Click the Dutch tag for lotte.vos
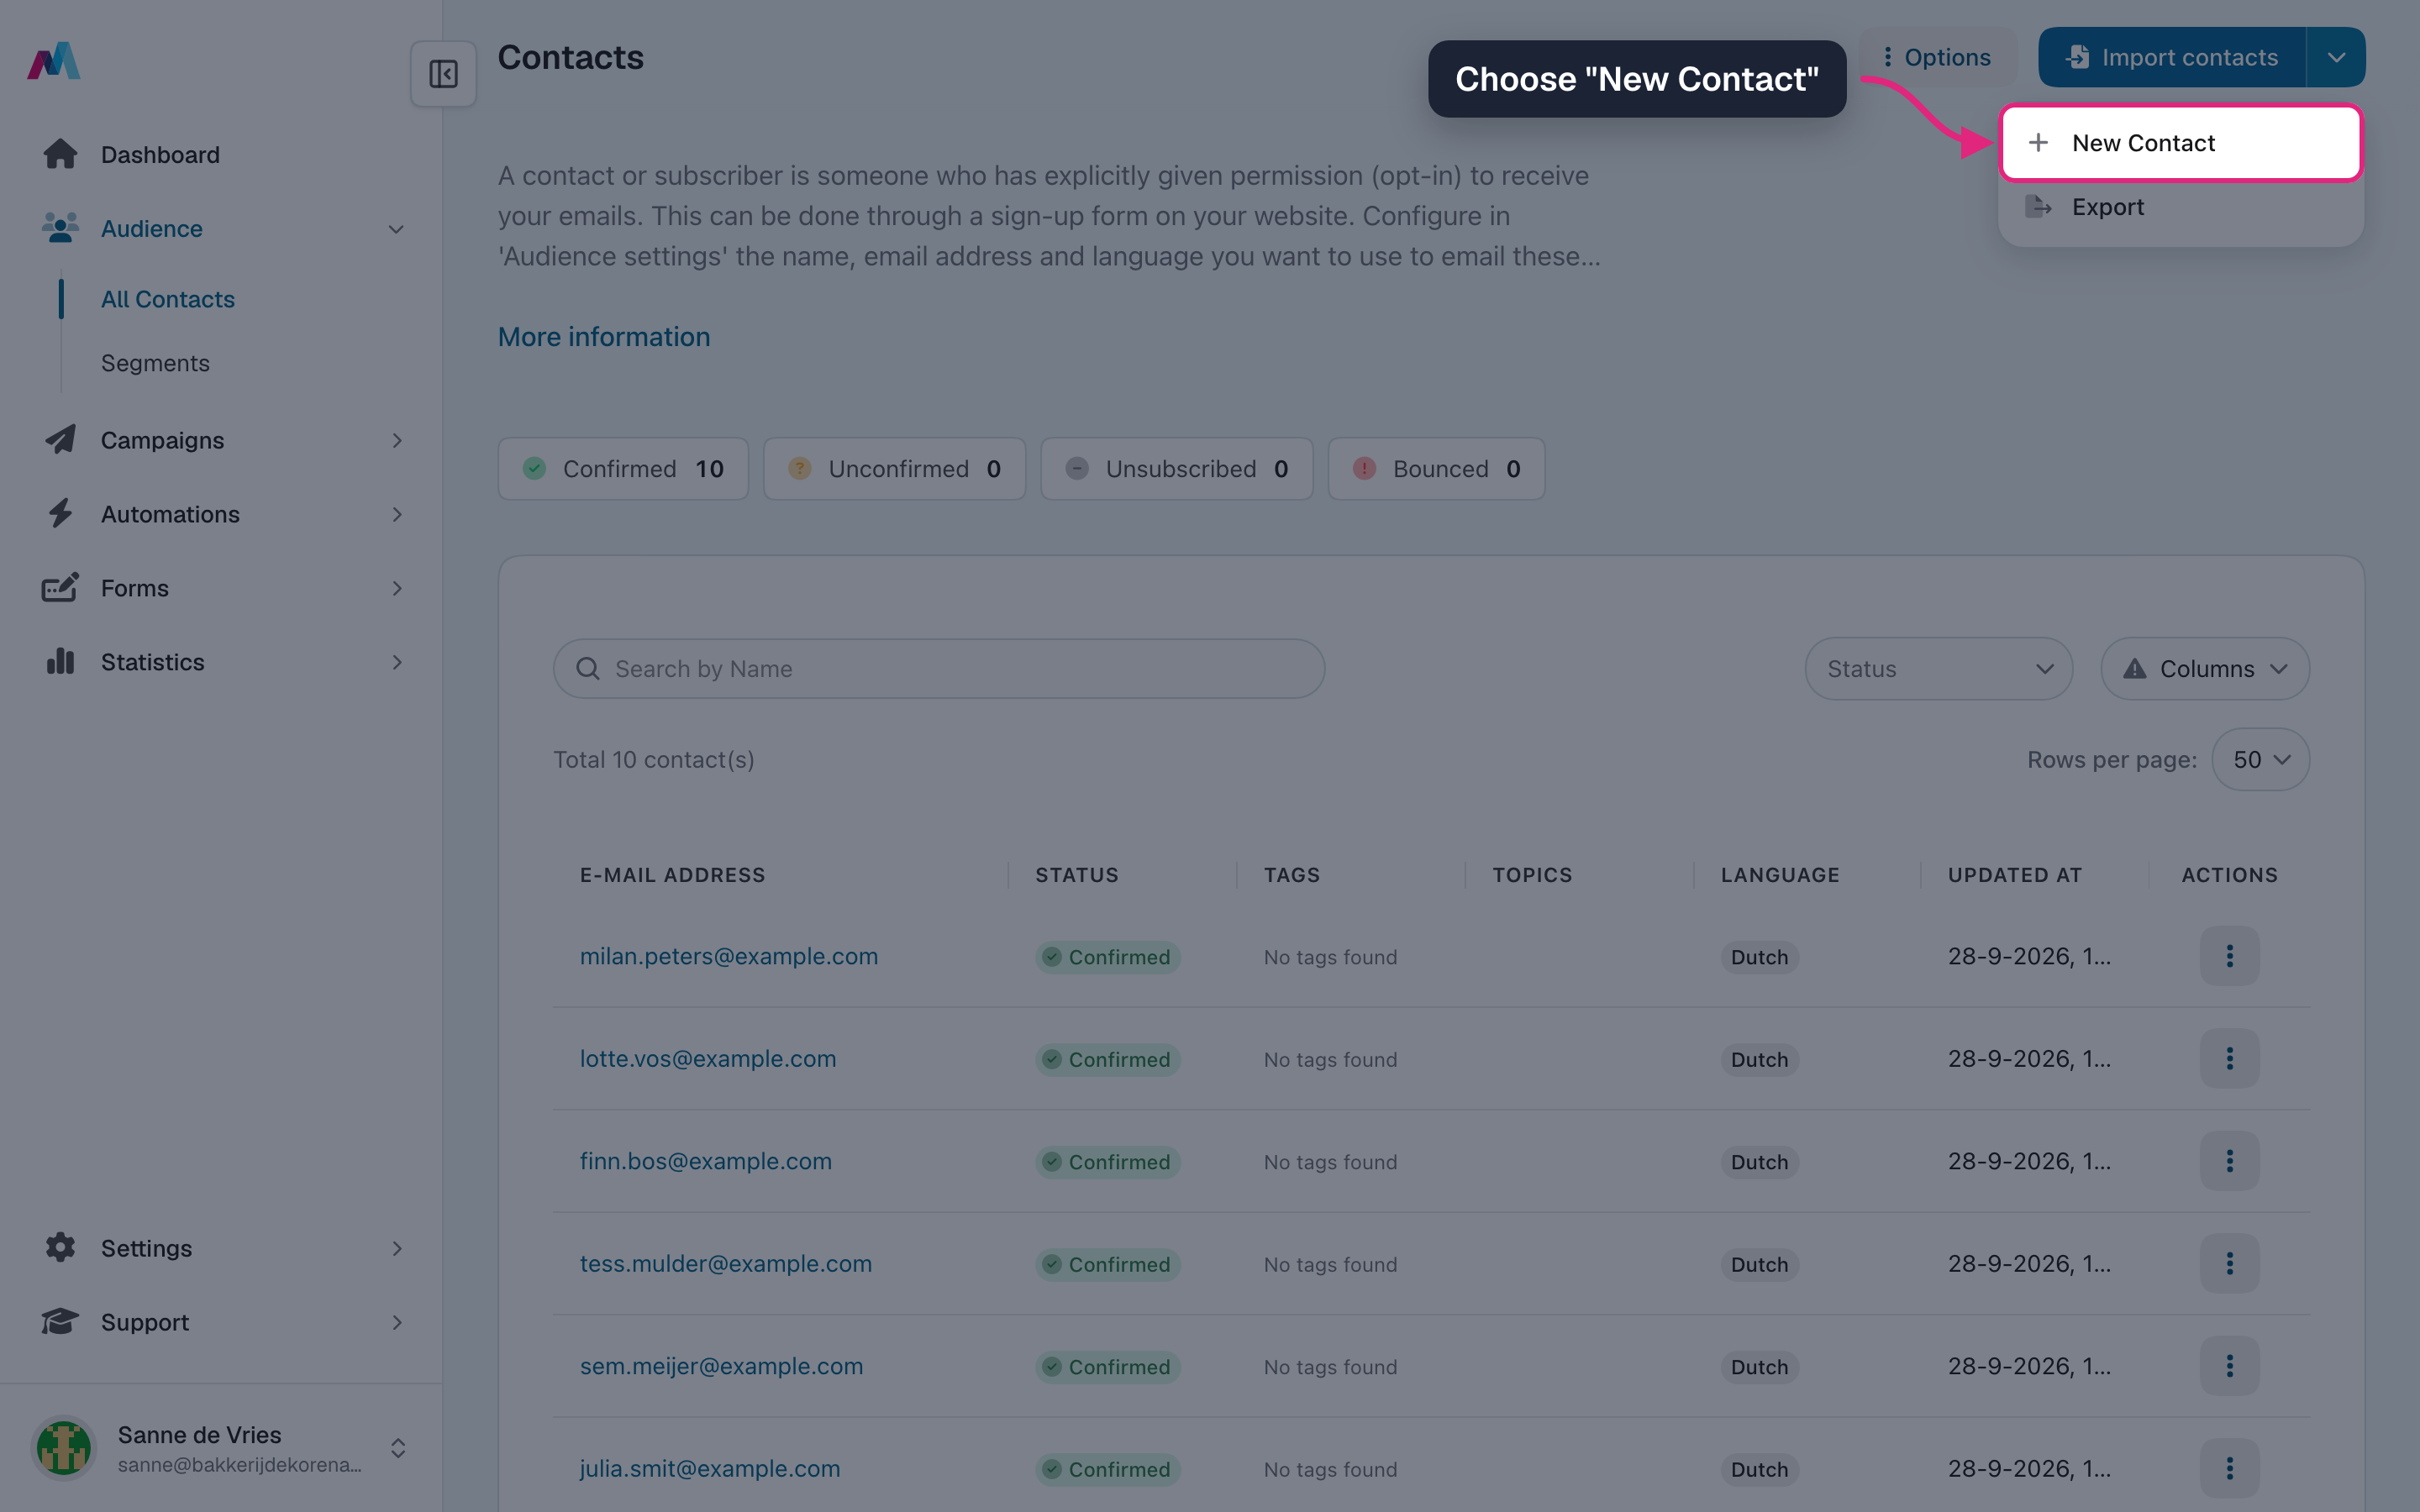Viewport: 2420px width, 1512px height. tap(1759, 1060)
